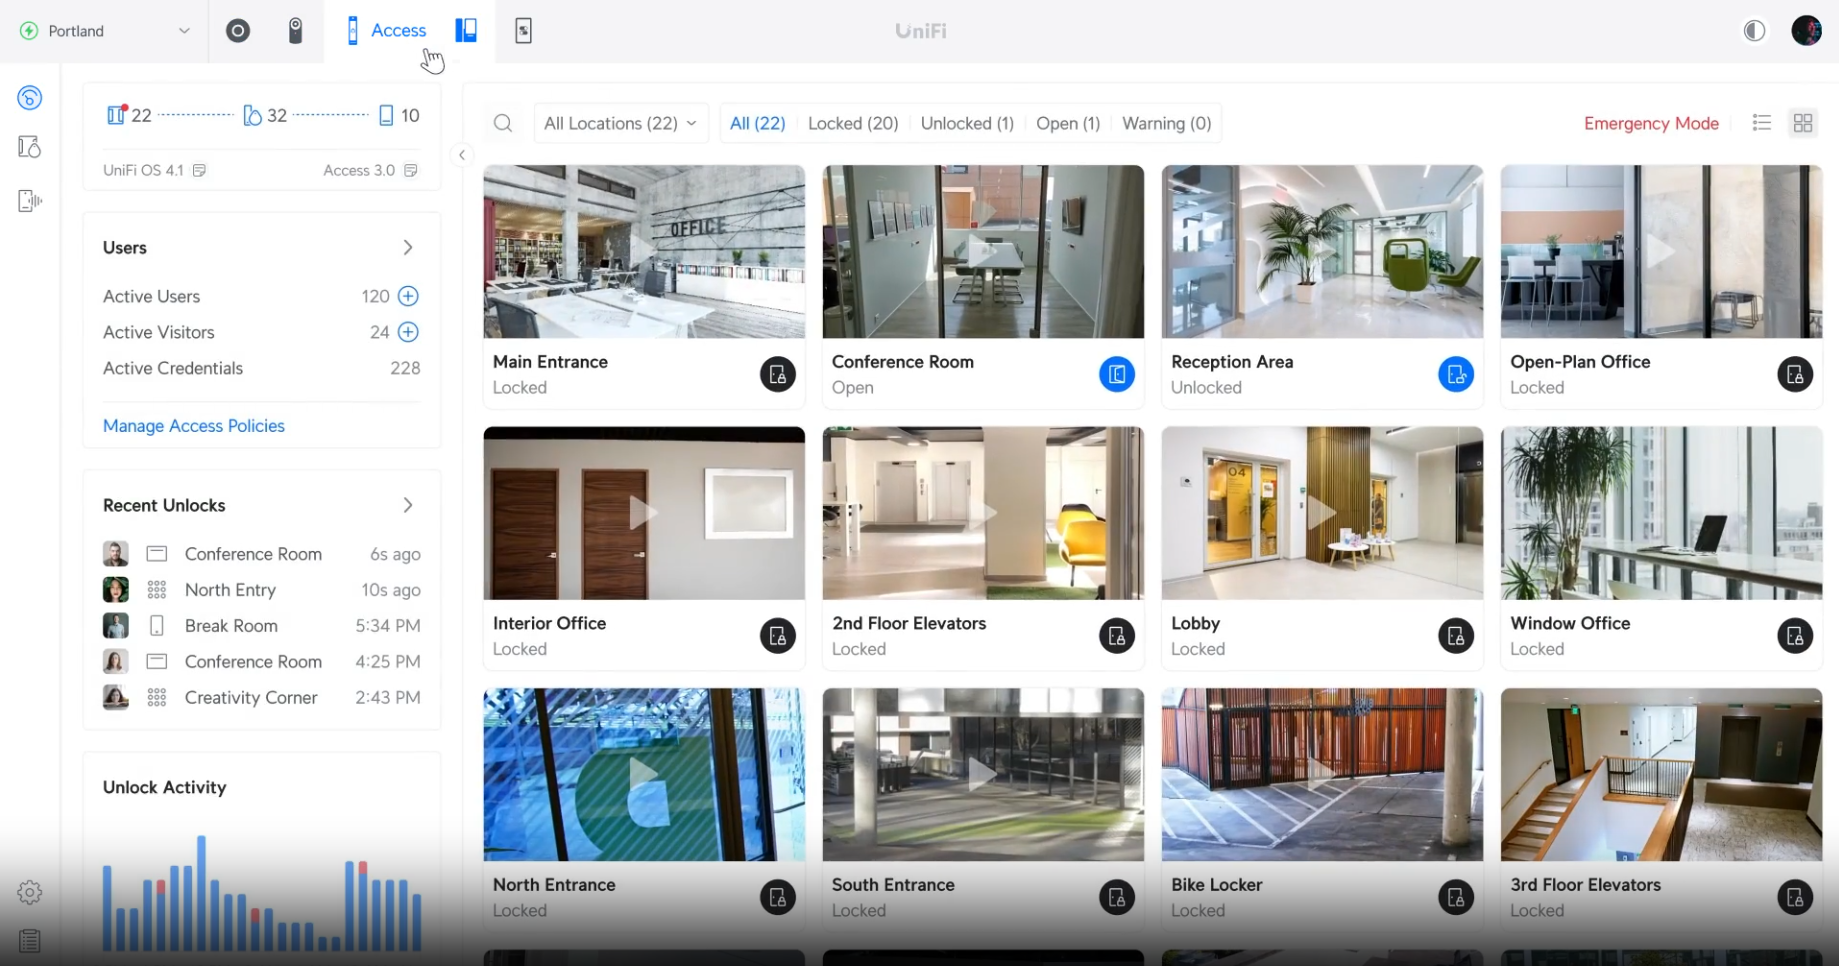The width and height of the screenshot is (1839, 966).
Task: Switch to list view
Action: pos(1762,123)
